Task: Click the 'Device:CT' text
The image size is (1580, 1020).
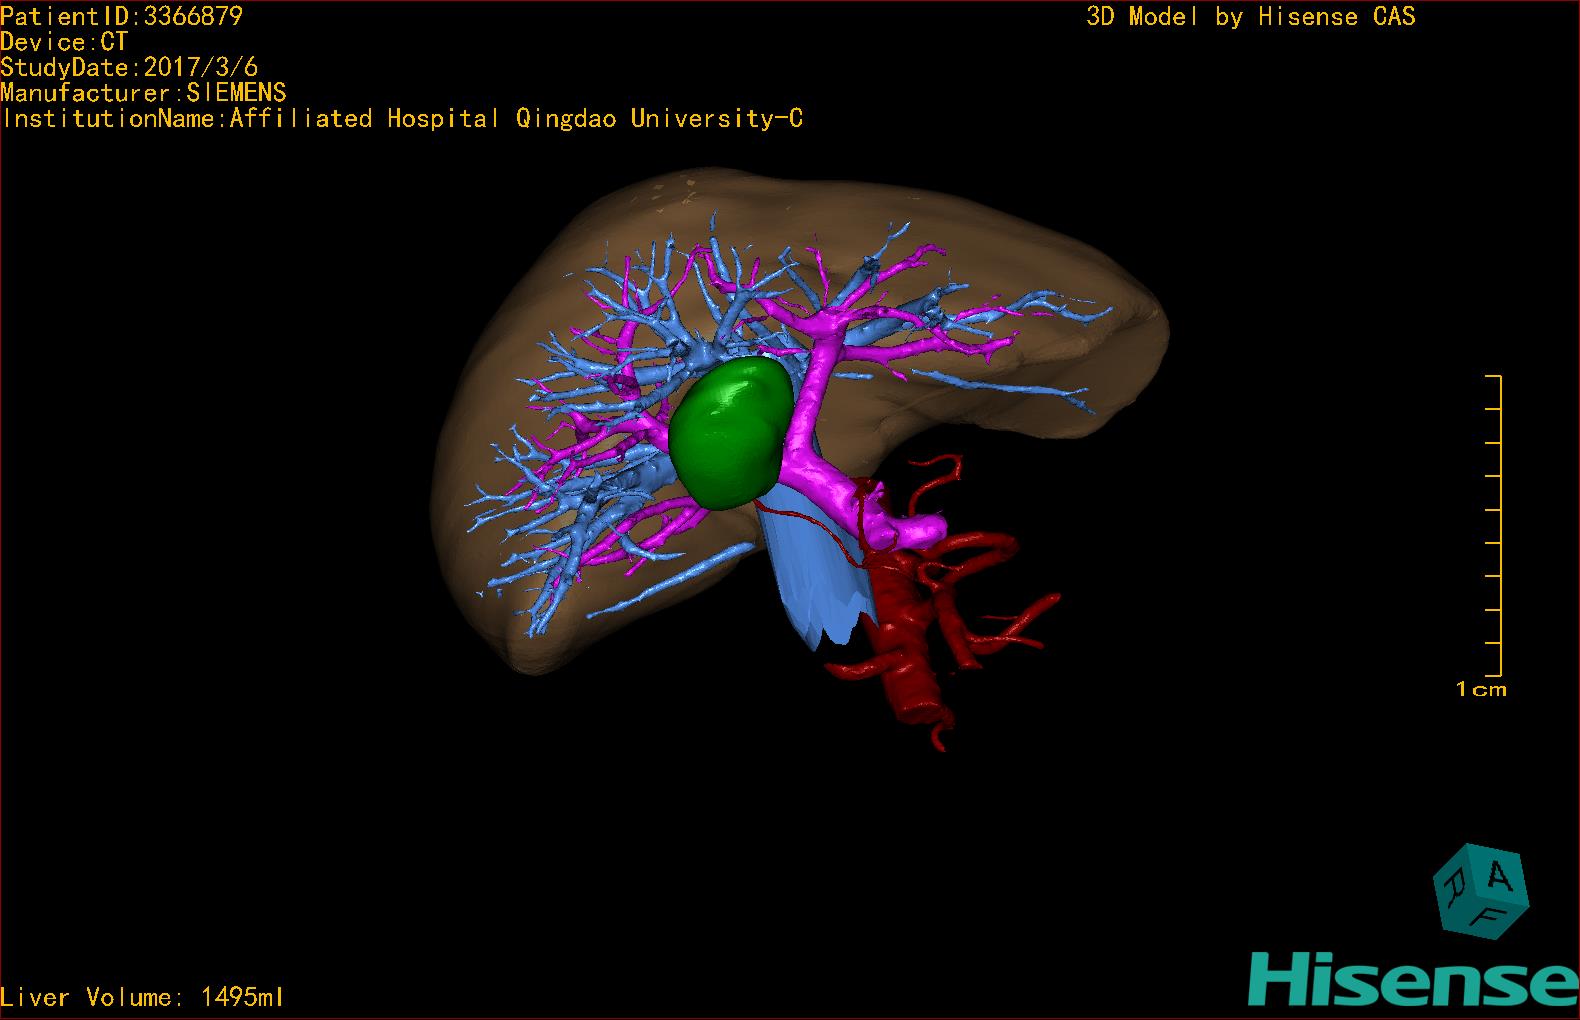Action: (64, 42)
